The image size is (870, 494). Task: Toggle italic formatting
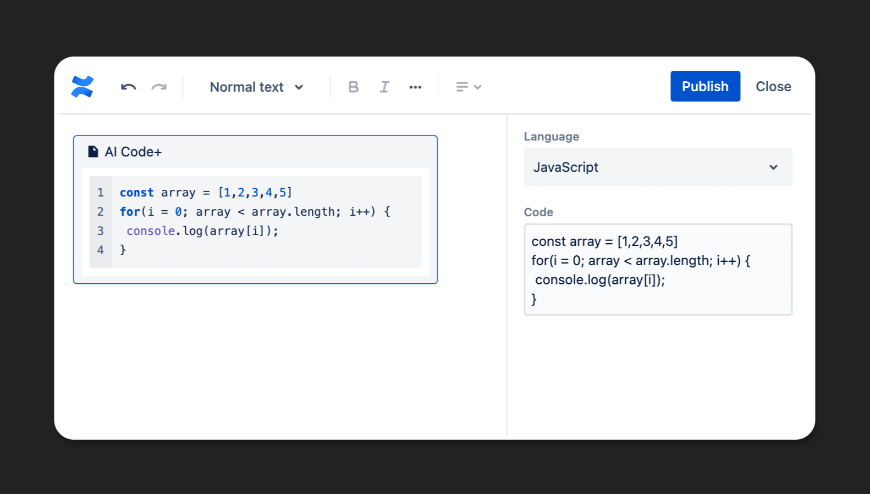coord(384,87)
